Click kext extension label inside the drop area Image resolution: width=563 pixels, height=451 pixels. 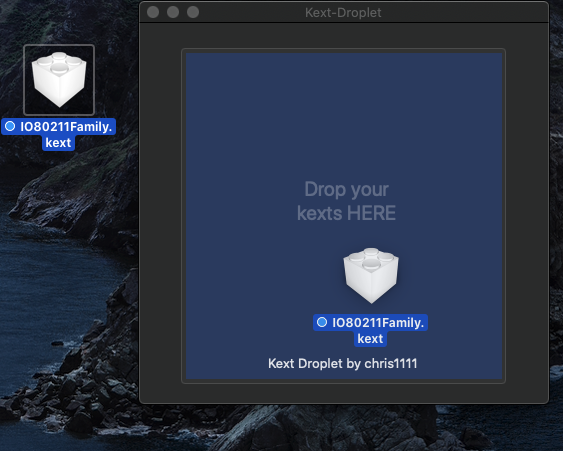coord(370,339)
